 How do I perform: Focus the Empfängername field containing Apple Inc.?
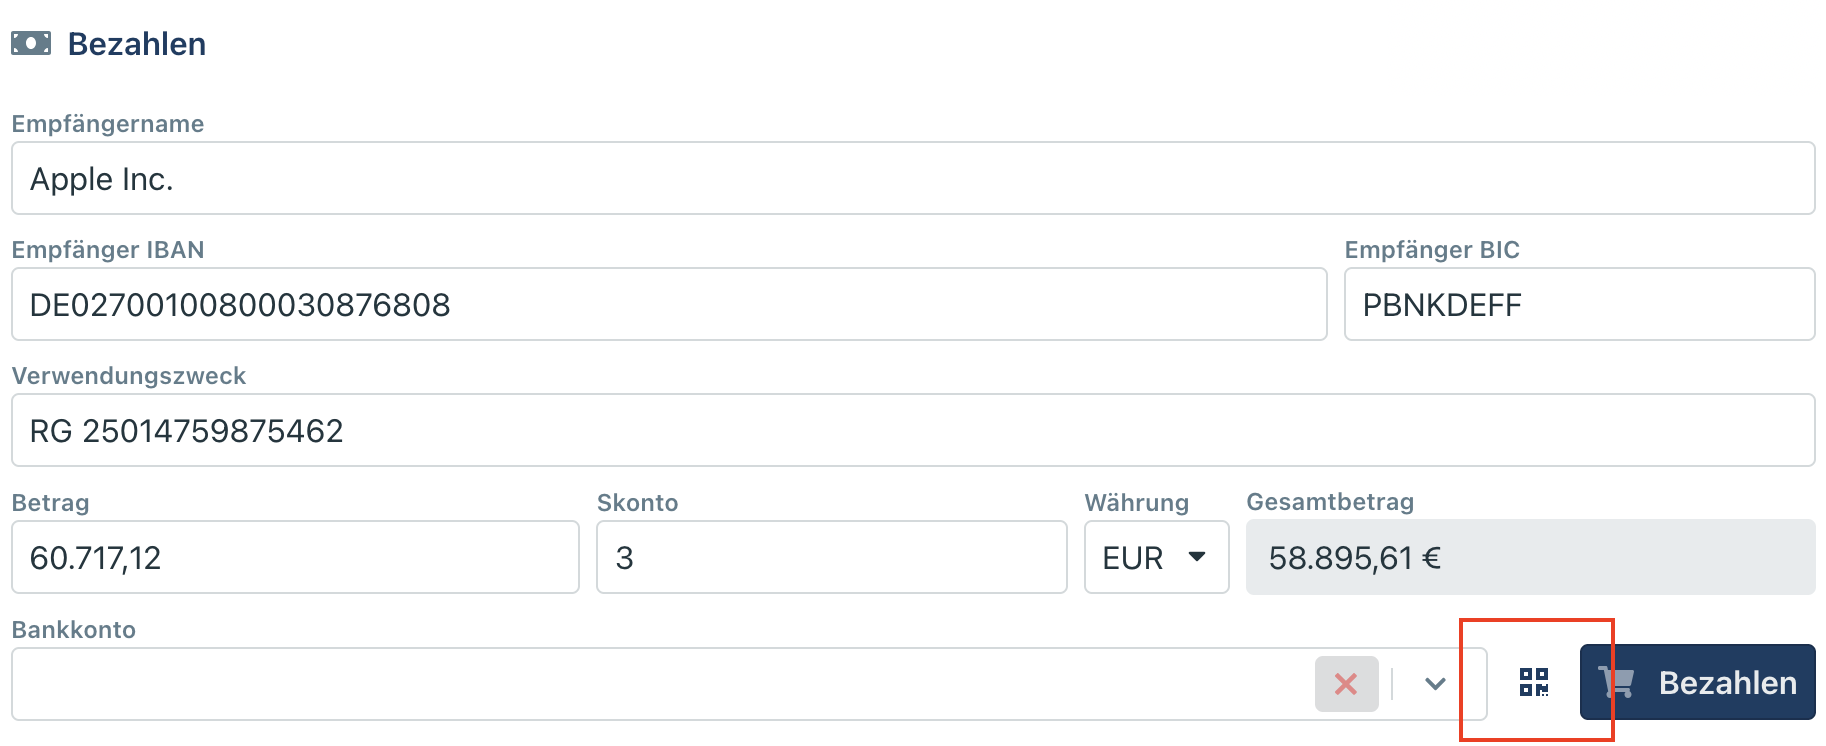coord(912,179)
